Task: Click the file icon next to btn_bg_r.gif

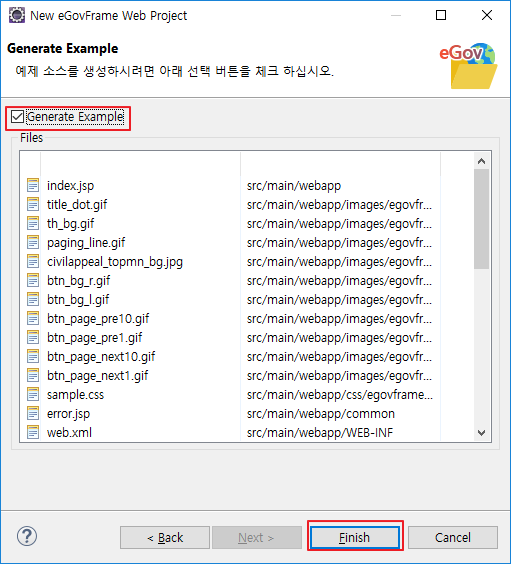Action: (x=33, y=280)
